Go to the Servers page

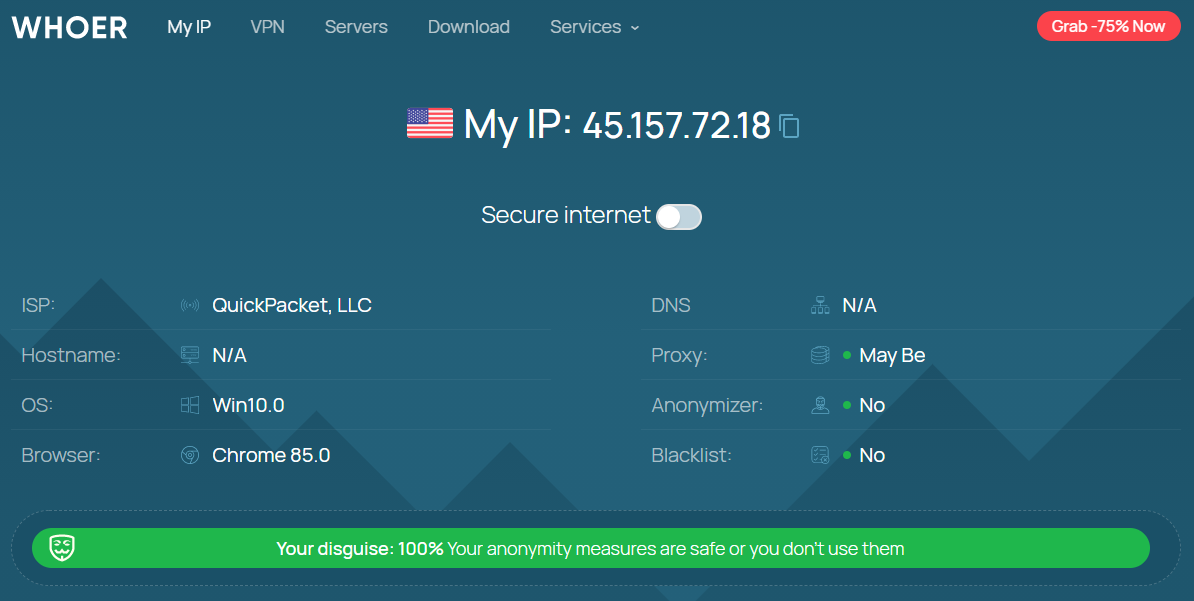[x=356, y=27]
